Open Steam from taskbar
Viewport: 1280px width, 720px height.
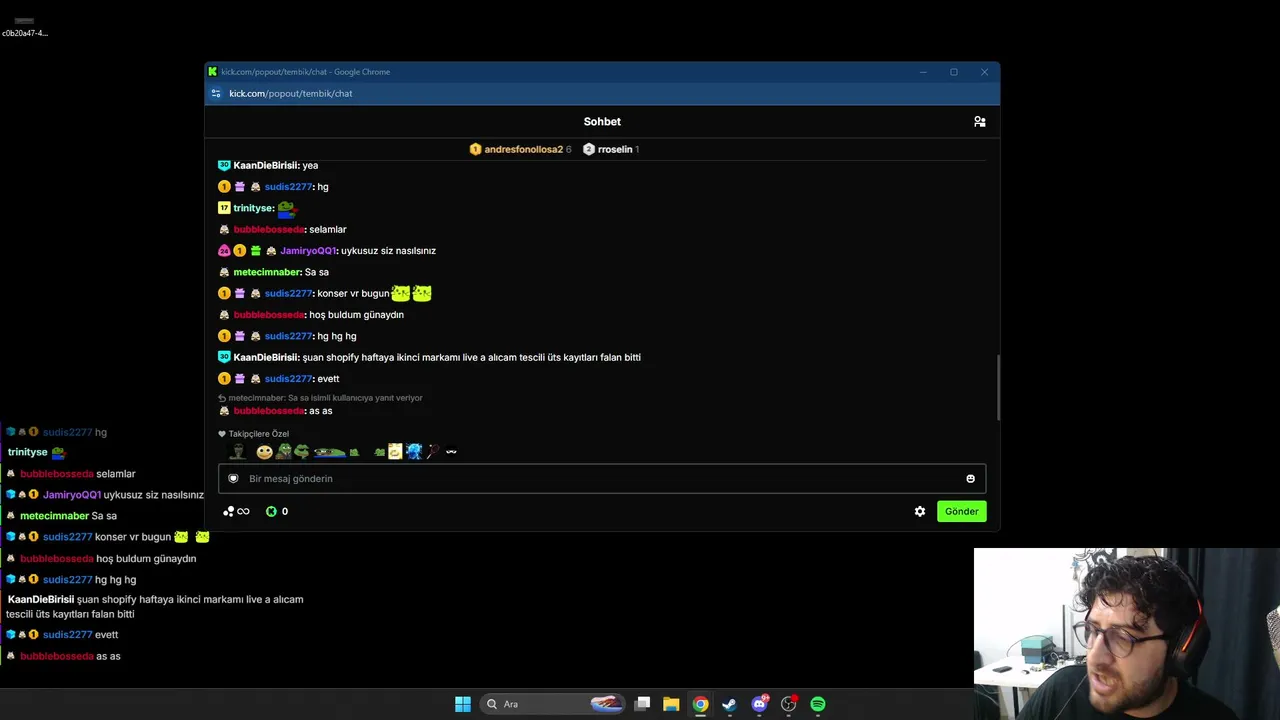(x=729, y=704)
